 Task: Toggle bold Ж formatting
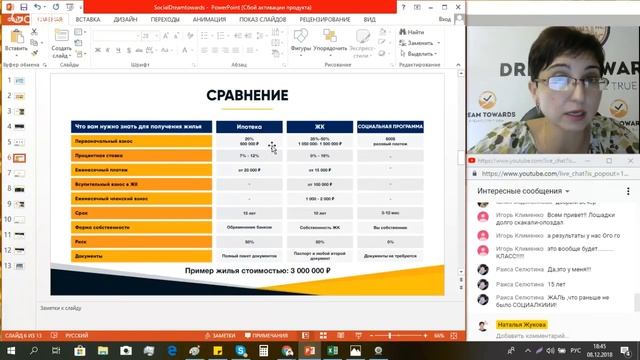point(98,50)
